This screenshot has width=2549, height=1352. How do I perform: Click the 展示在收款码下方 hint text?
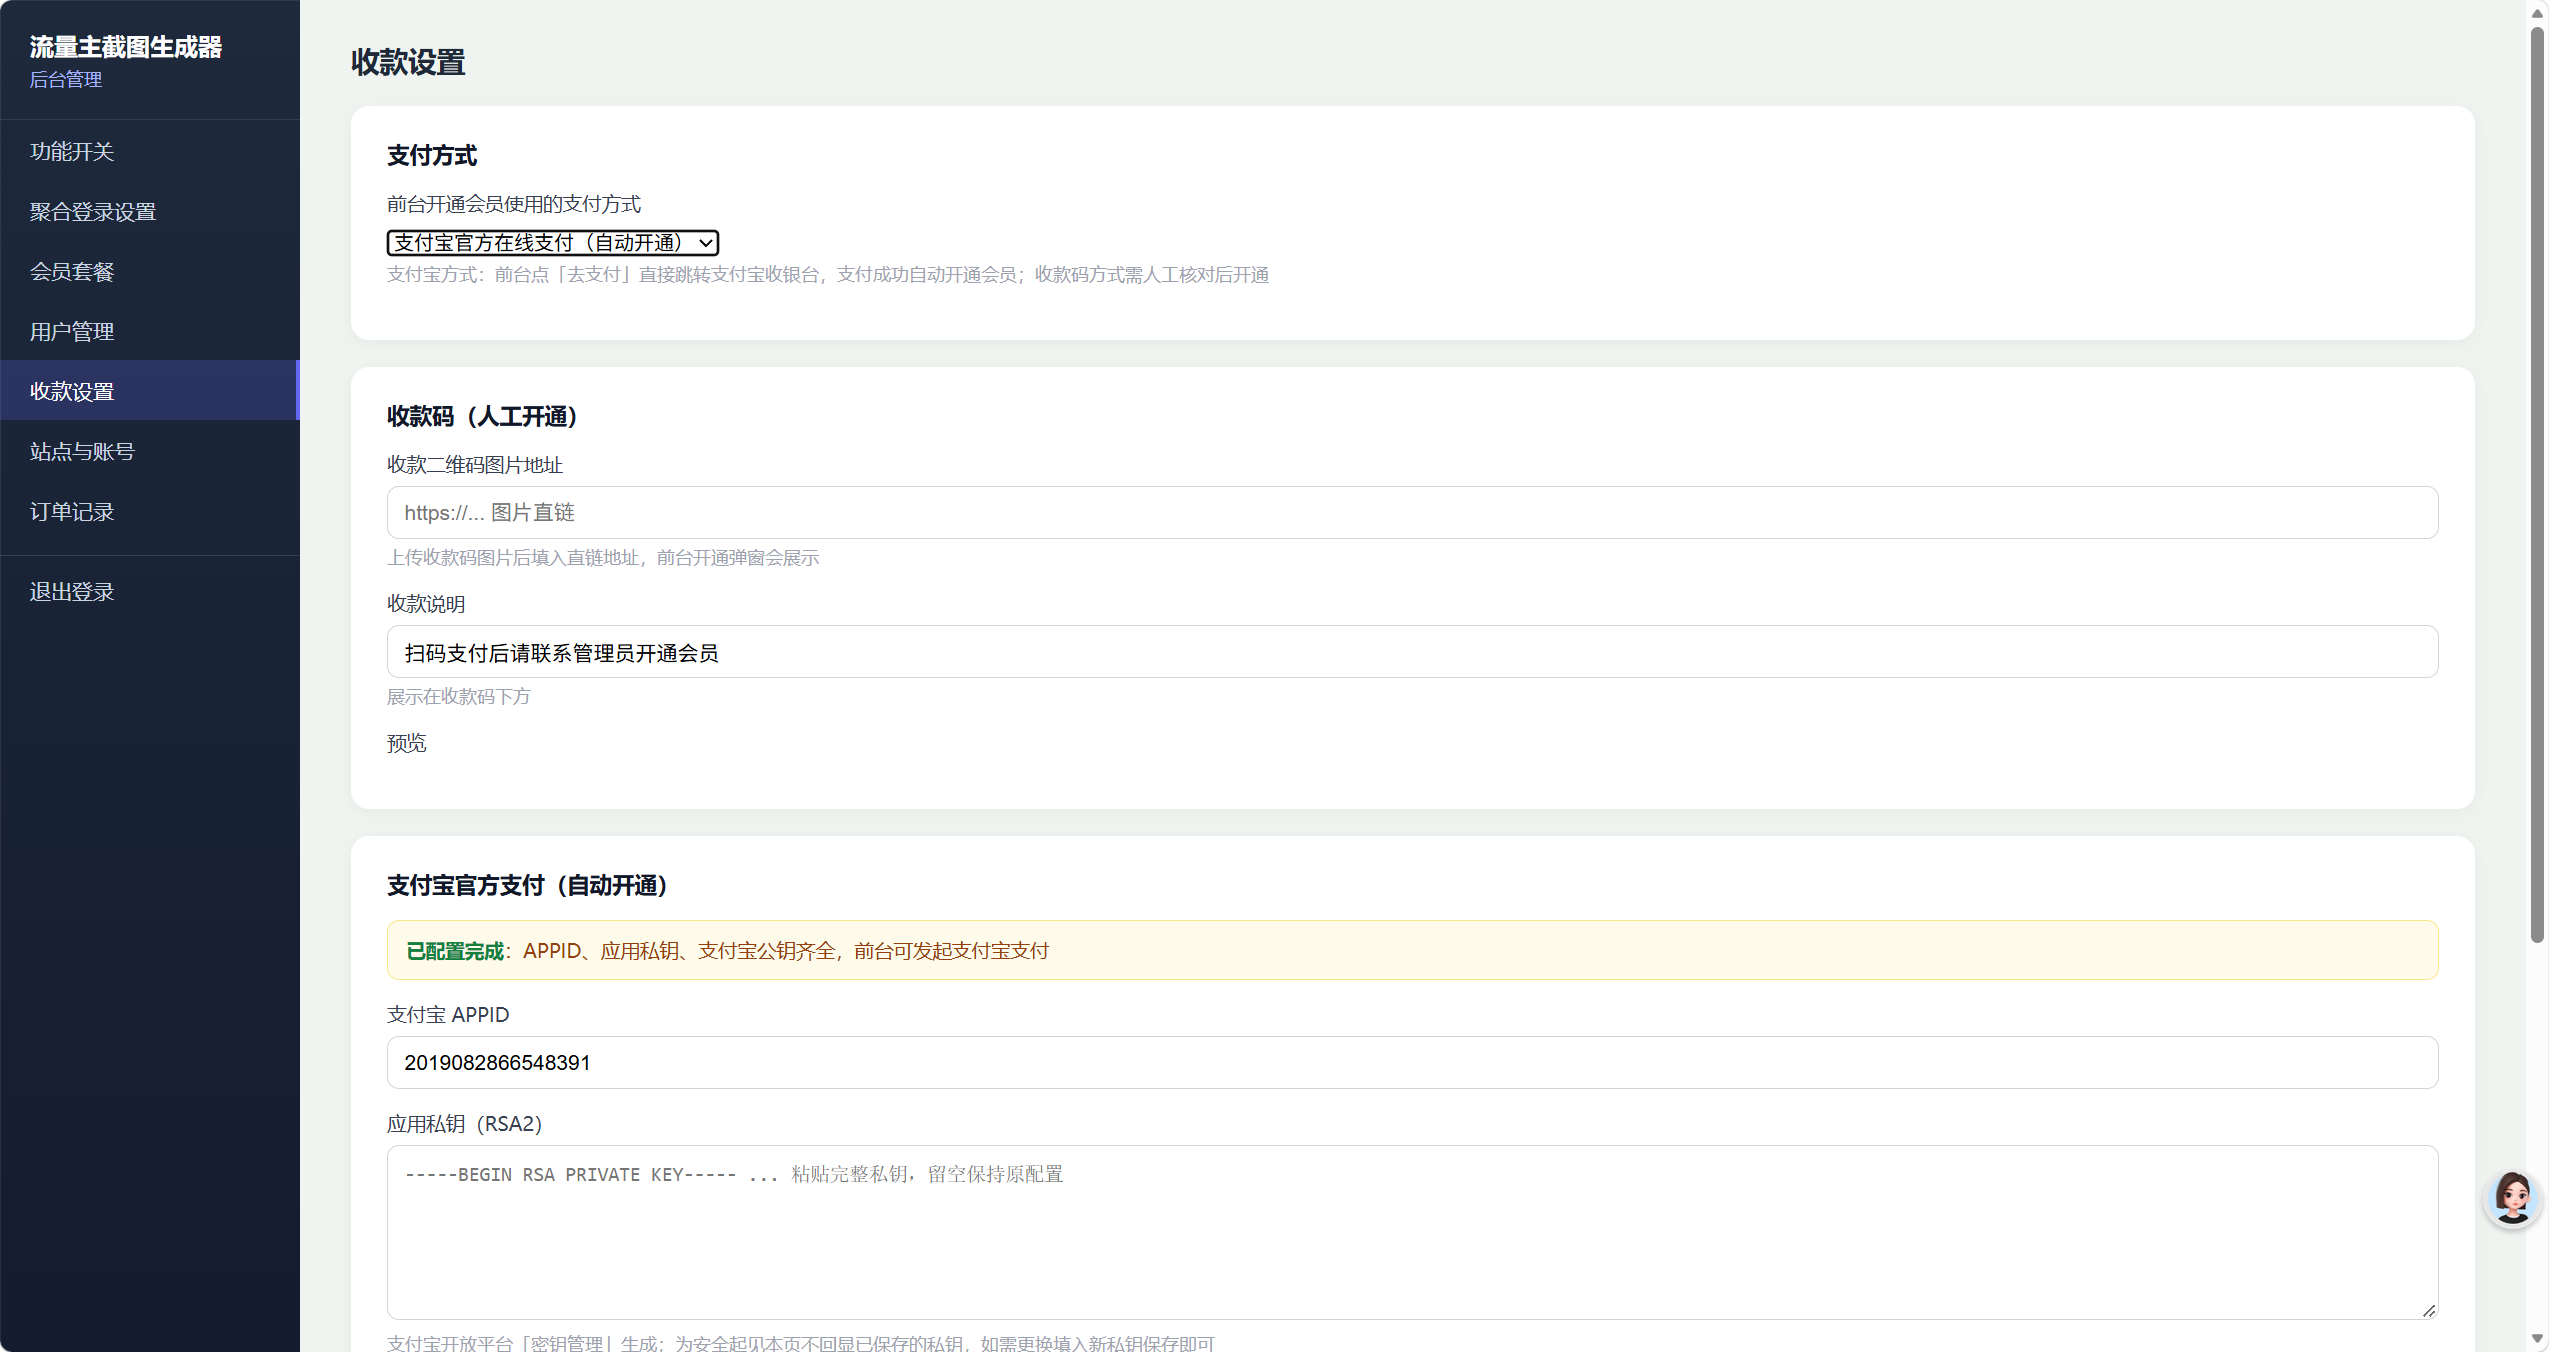point(459,697)
